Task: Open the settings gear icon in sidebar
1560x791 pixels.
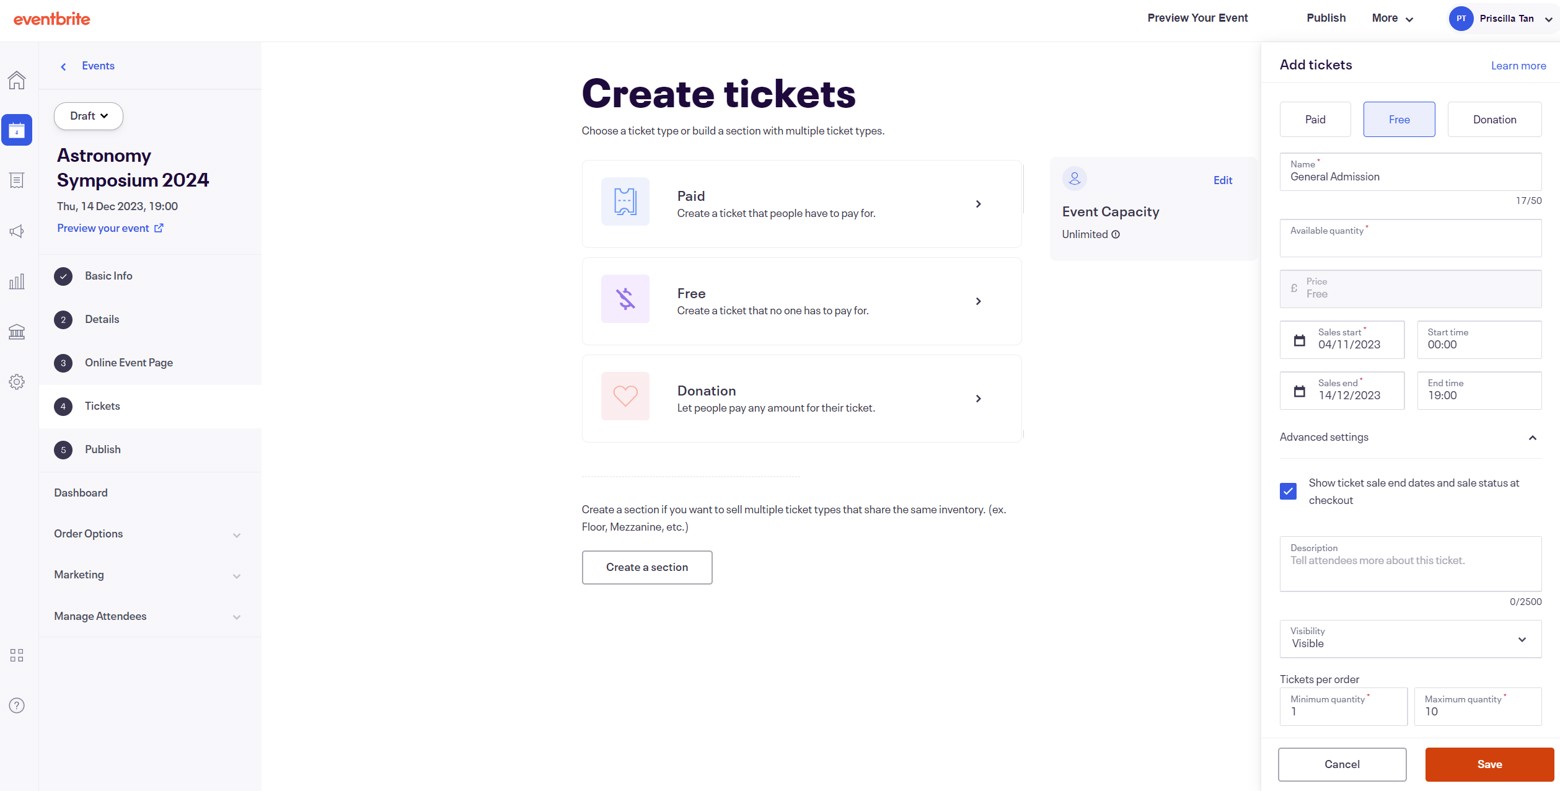Action: pos(17,382)
